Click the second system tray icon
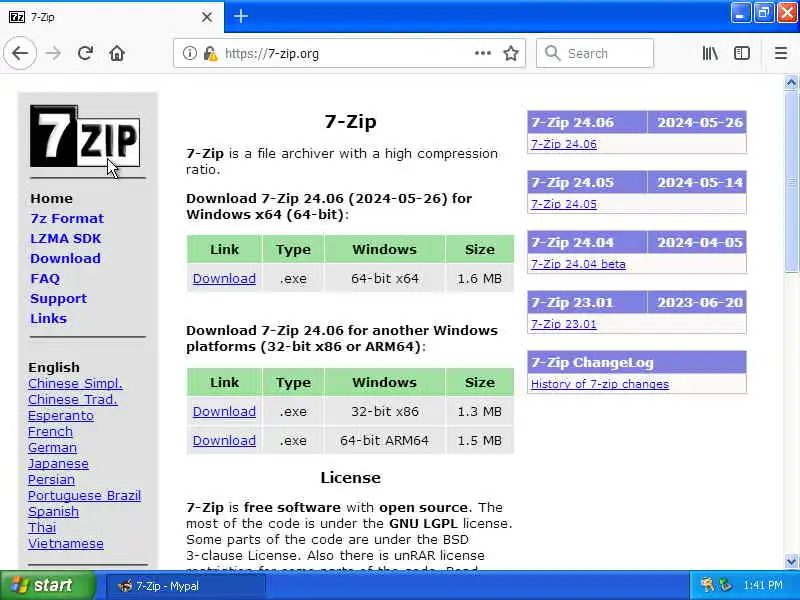800x600 pixels. [724, 585]
